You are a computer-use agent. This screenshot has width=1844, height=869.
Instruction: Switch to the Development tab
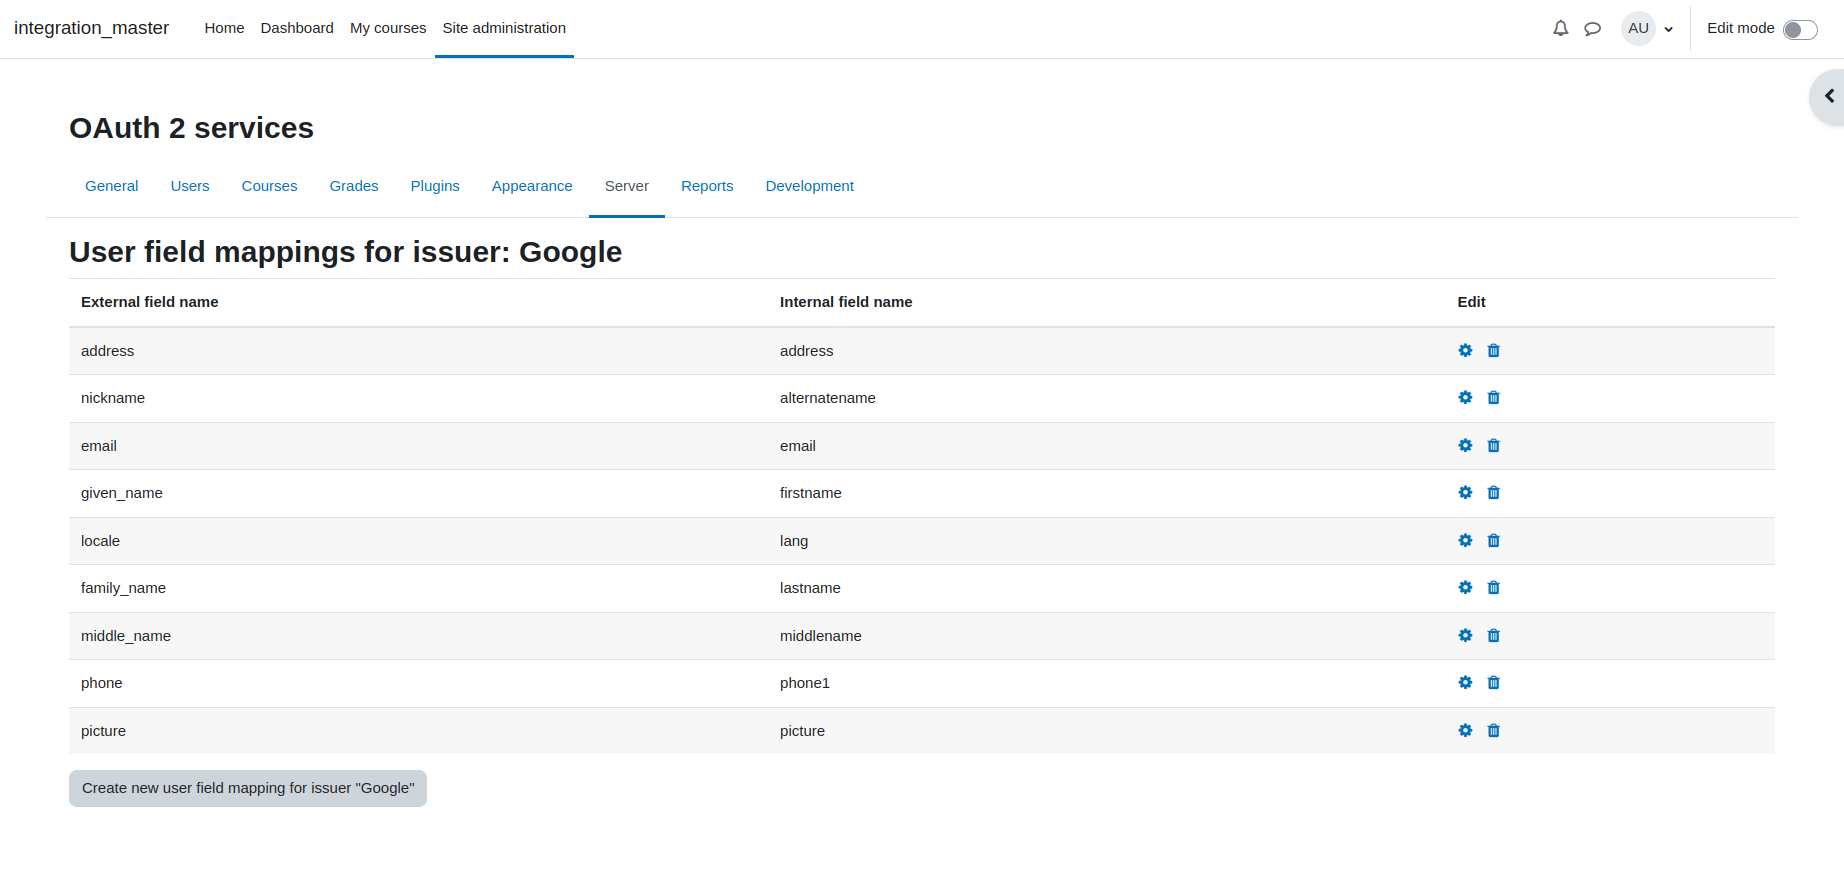(810, 186)
